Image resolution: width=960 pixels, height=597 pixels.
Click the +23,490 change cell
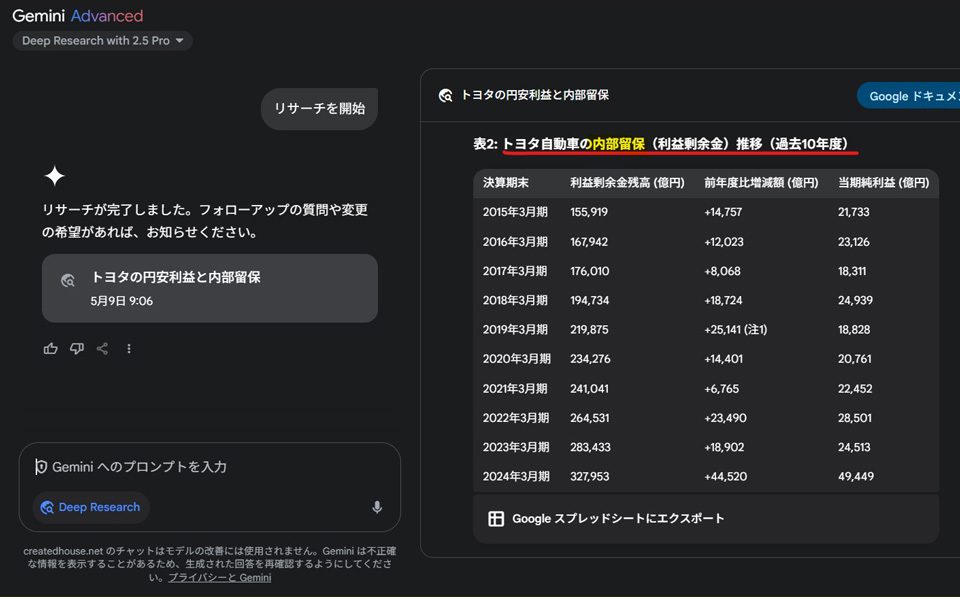(726, 418)
